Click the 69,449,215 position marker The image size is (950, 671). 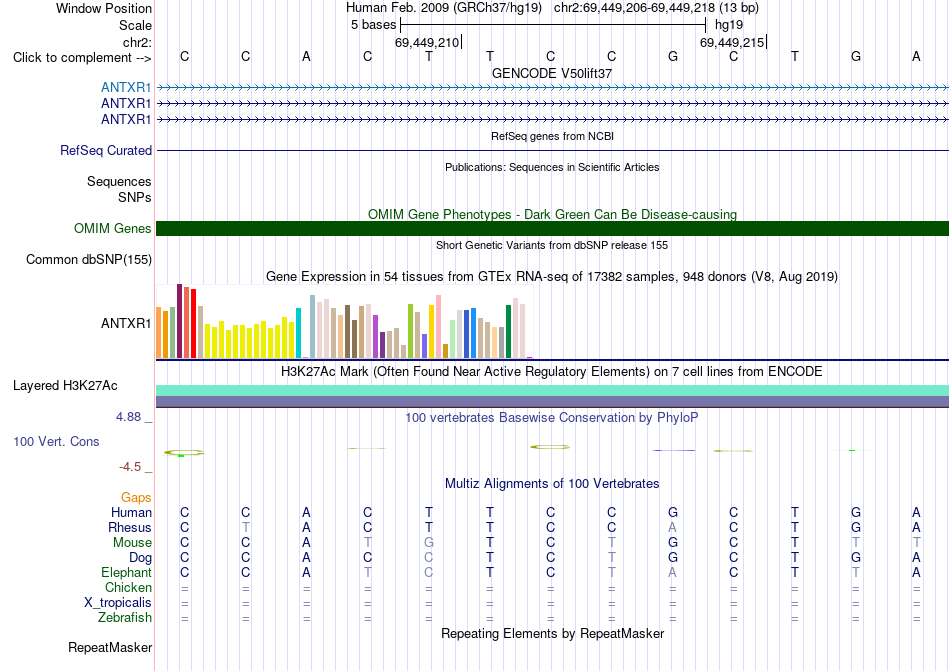[732, 42]
